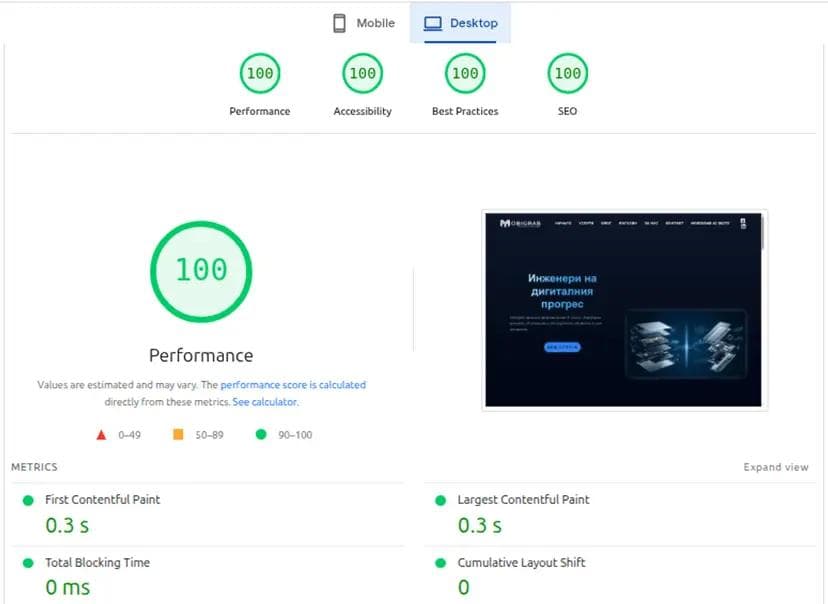This screenshot has height=604, width=828.
Task: Click the First Contentful Paint green dot
Action: click(28, 500)
